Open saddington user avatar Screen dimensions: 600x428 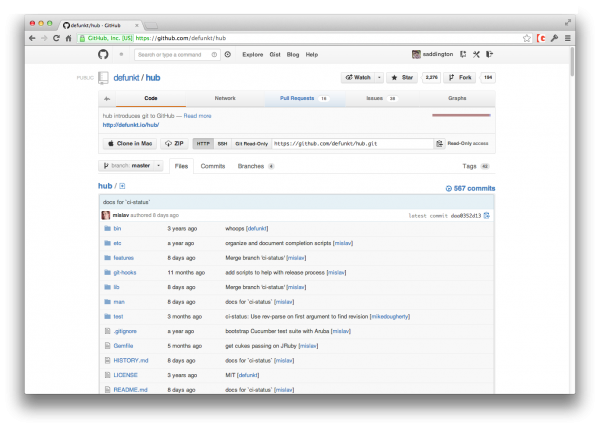[416, 54]
